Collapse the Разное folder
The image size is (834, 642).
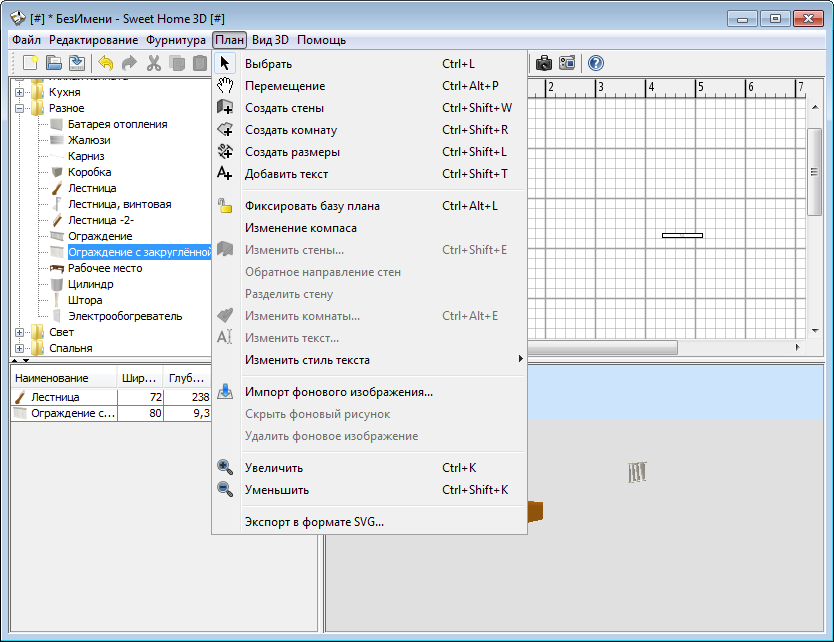click(20, 108)
